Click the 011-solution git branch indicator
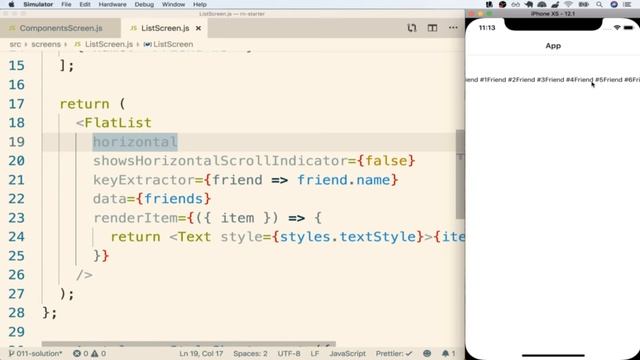 click(36, 353)
